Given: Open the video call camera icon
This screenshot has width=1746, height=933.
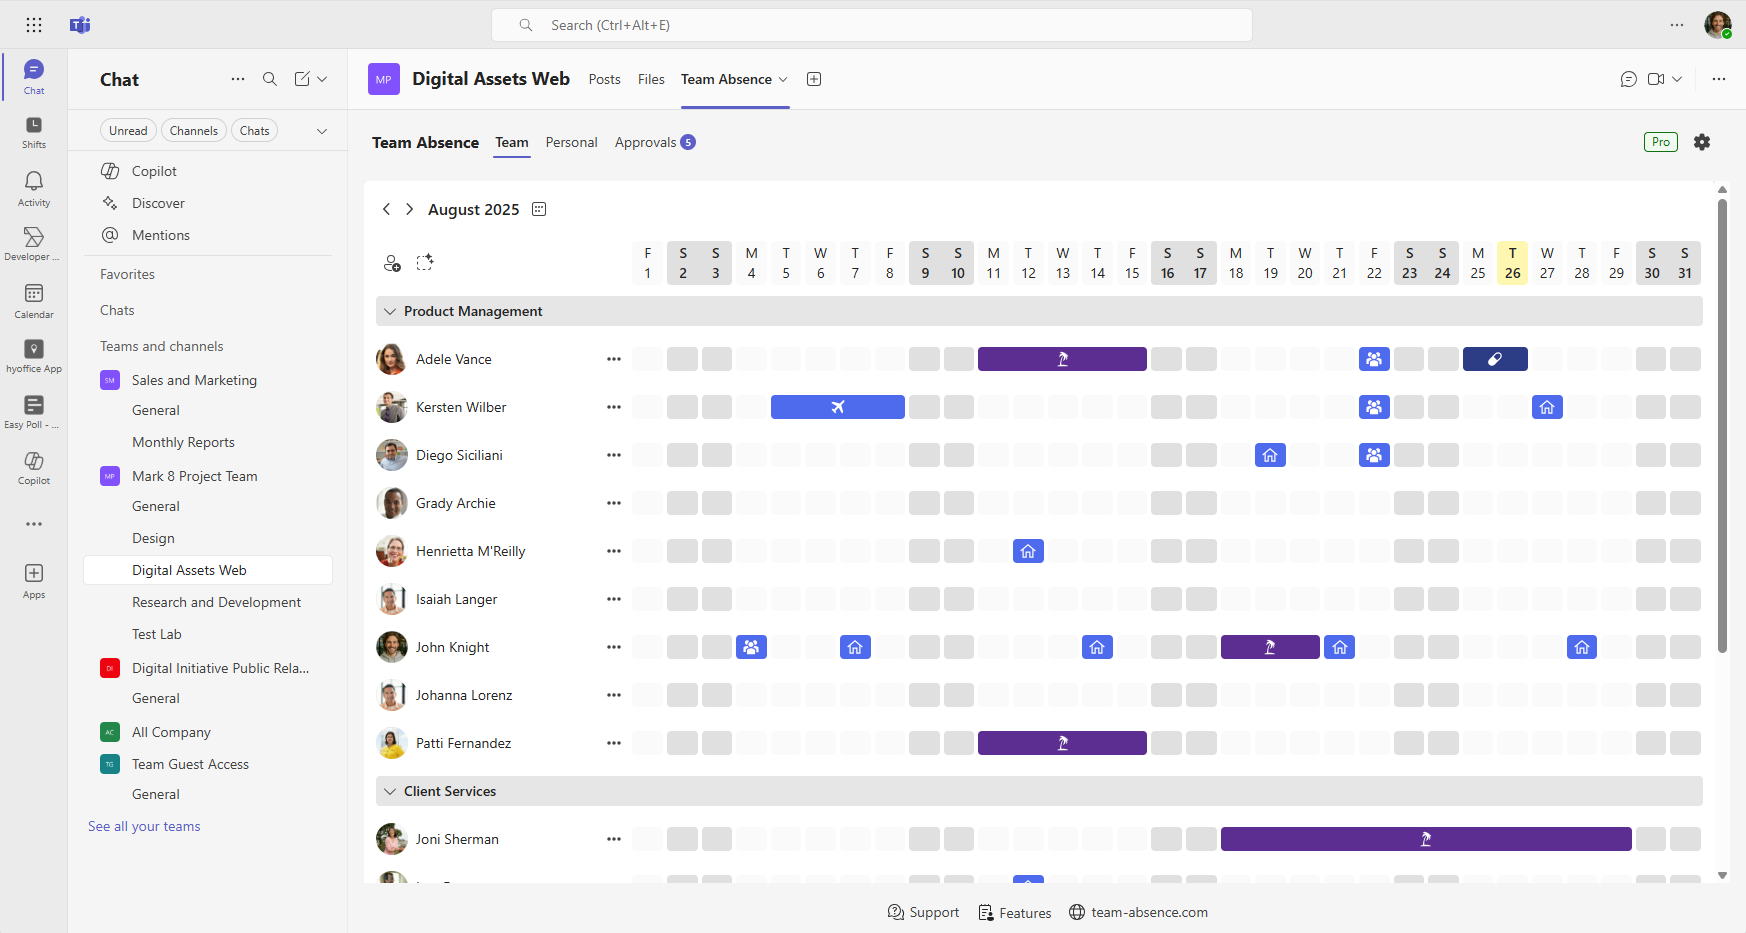Looking at the screenshot, I should coord(1656,79).
